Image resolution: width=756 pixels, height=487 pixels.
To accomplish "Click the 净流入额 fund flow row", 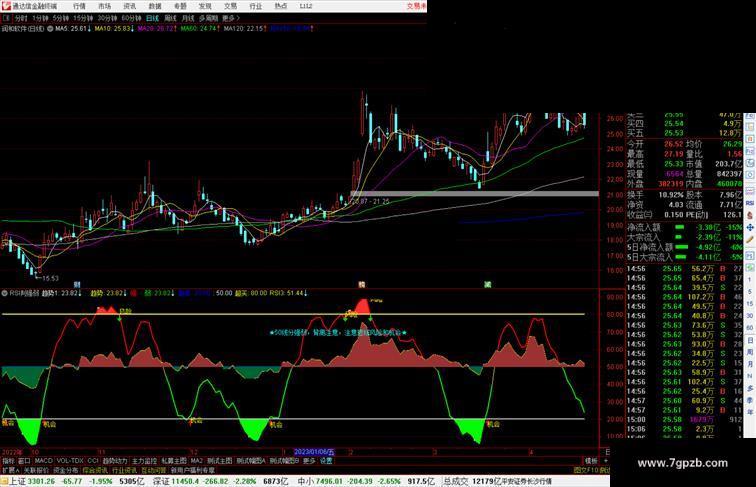I will 685,227.
